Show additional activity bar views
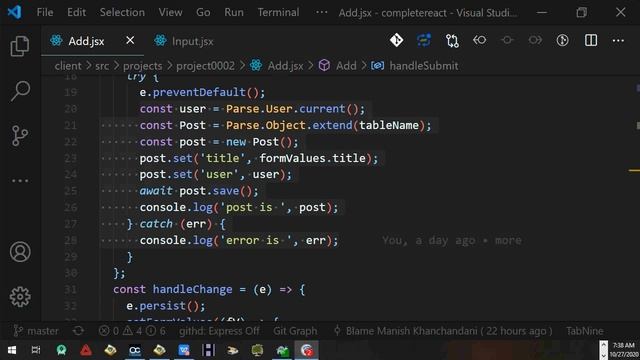Screen dimensions: 640x360 point(20,180)
